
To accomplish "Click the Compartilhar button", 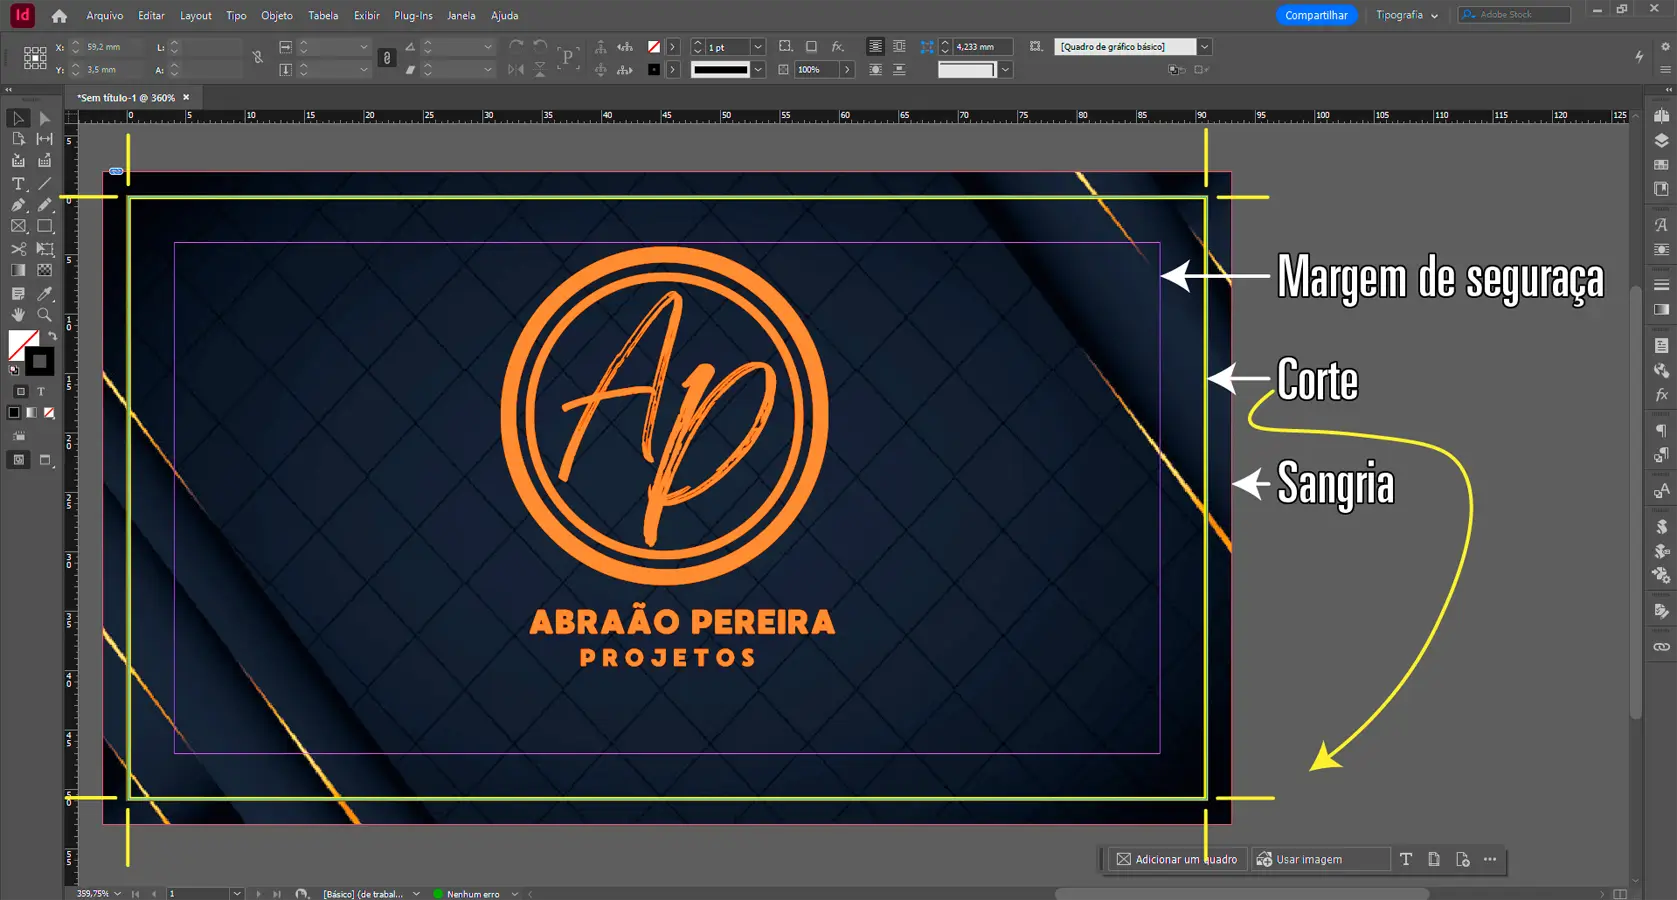I will [x=1316, y=15].
